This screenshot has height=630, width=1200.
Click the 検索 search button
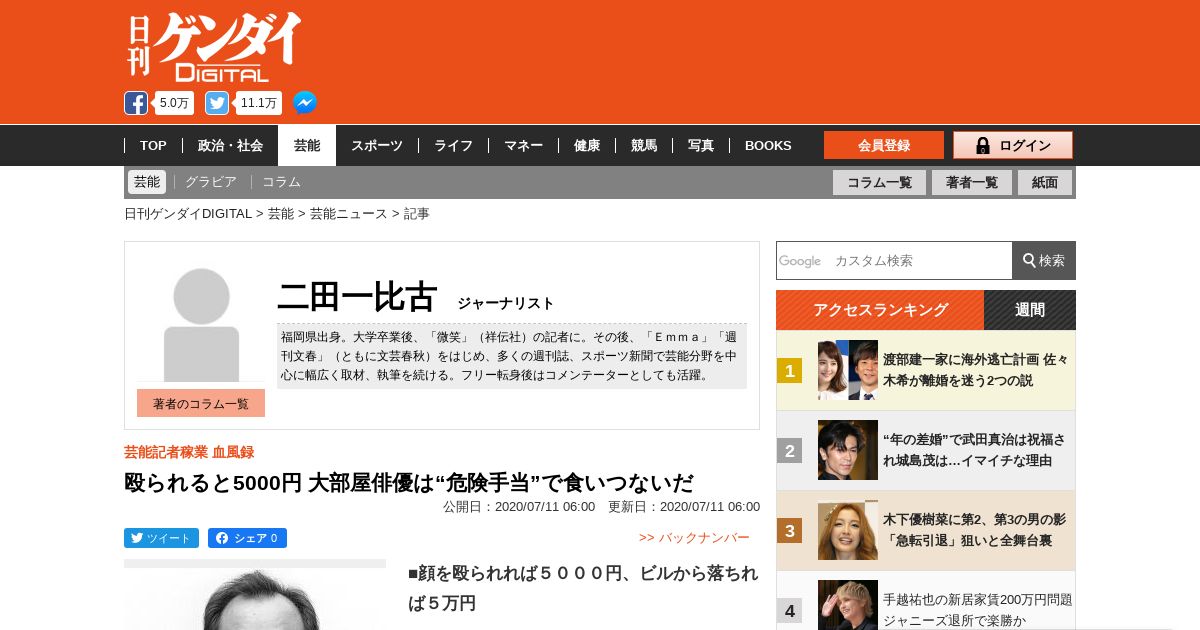1044,260
